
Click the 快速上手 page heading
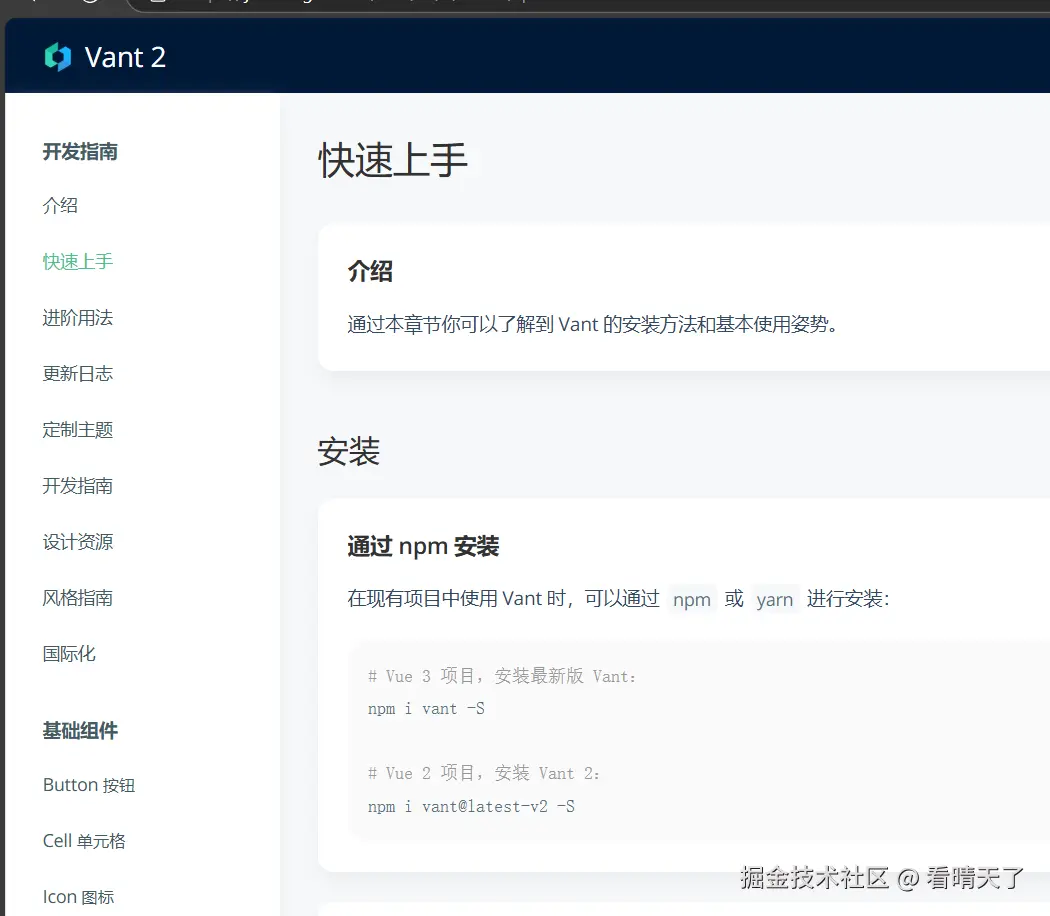click(392, 161)
